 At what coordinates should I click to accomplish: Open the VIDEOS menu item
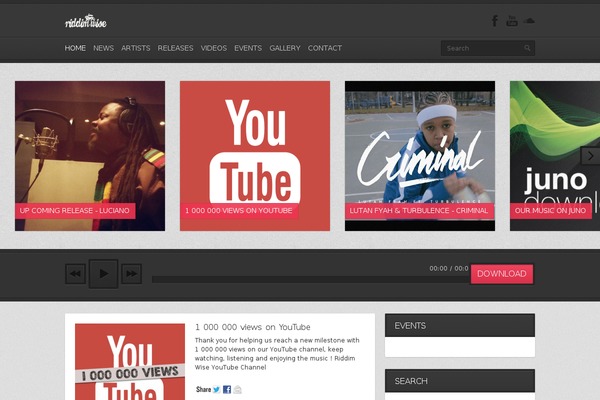coord(214,48)
